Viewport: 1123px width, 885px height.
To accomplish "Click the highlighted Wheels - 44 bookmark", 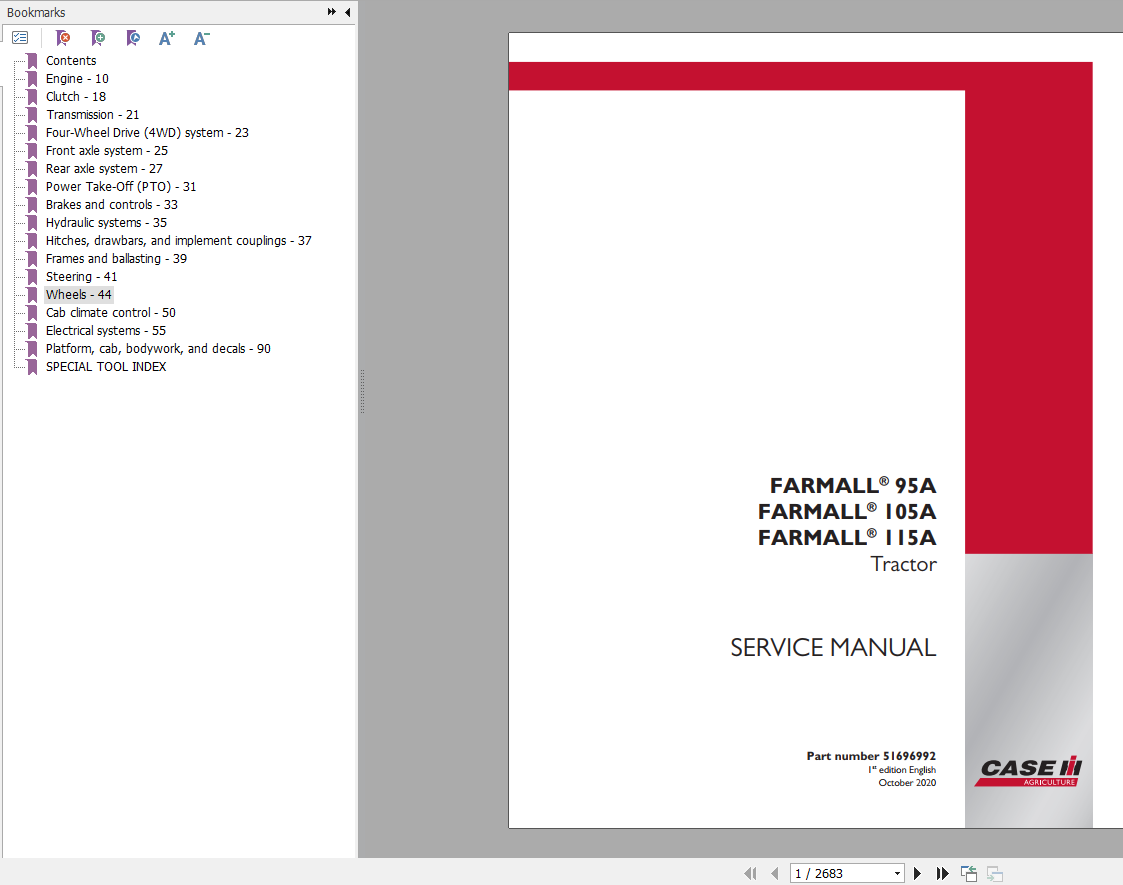I will [x=79, y=294].
